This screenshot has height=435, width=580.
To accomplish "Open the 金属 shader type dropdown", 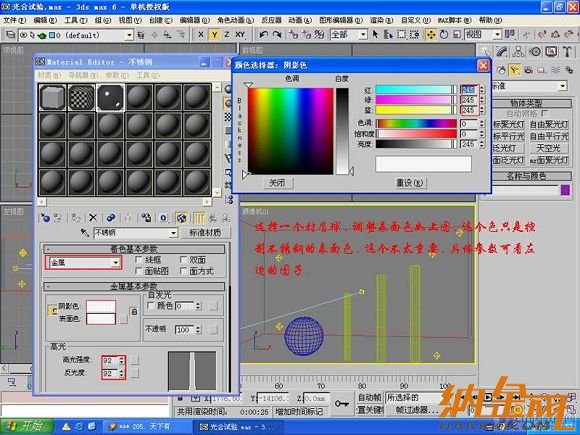I will pyautogui.click(x=84, y=262).
